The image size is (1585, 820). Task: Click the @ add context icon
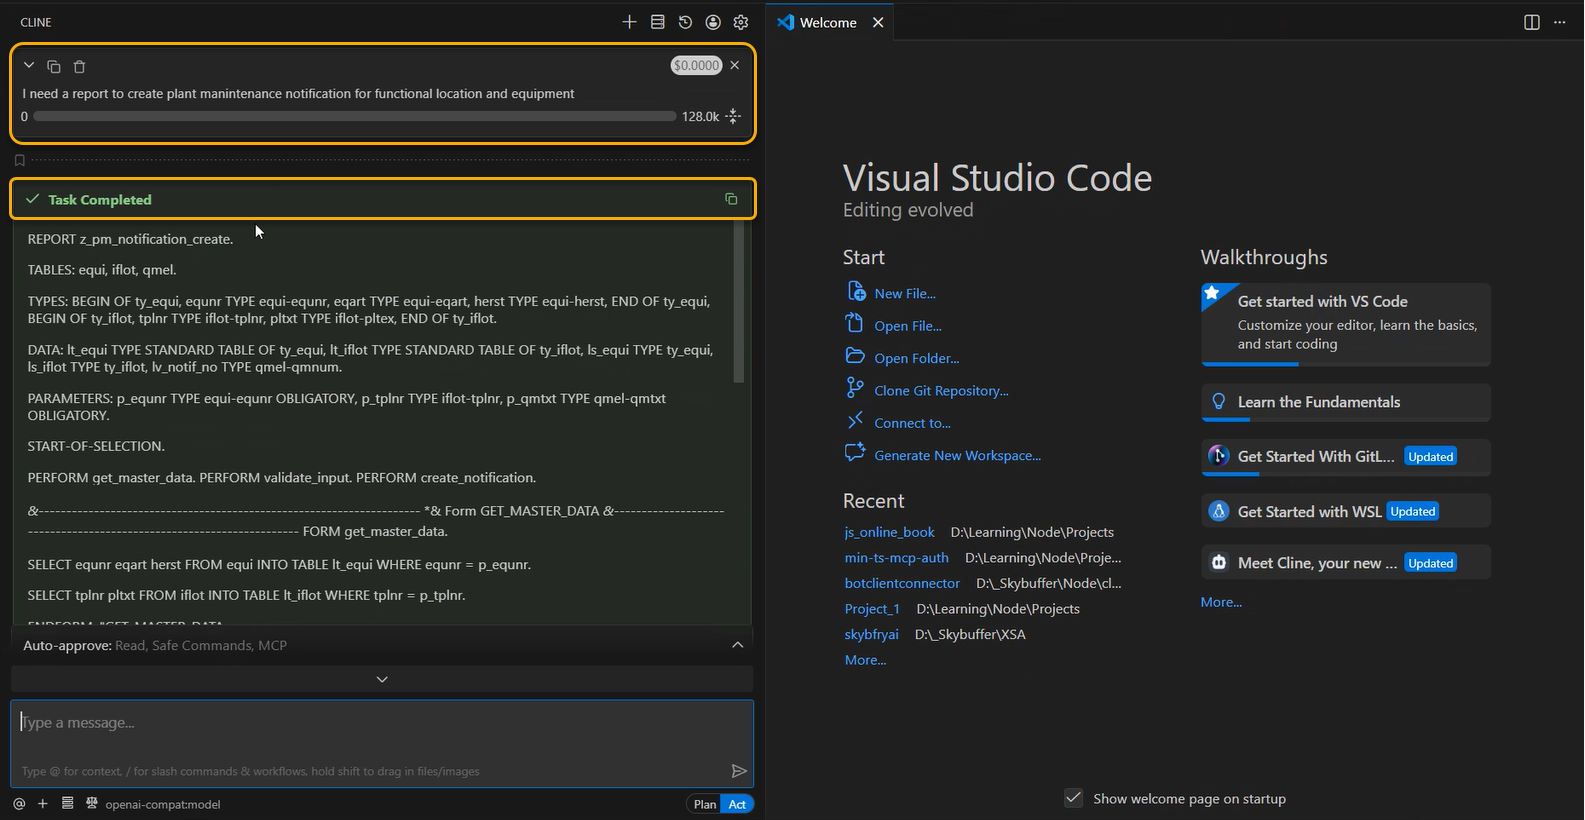19,804
